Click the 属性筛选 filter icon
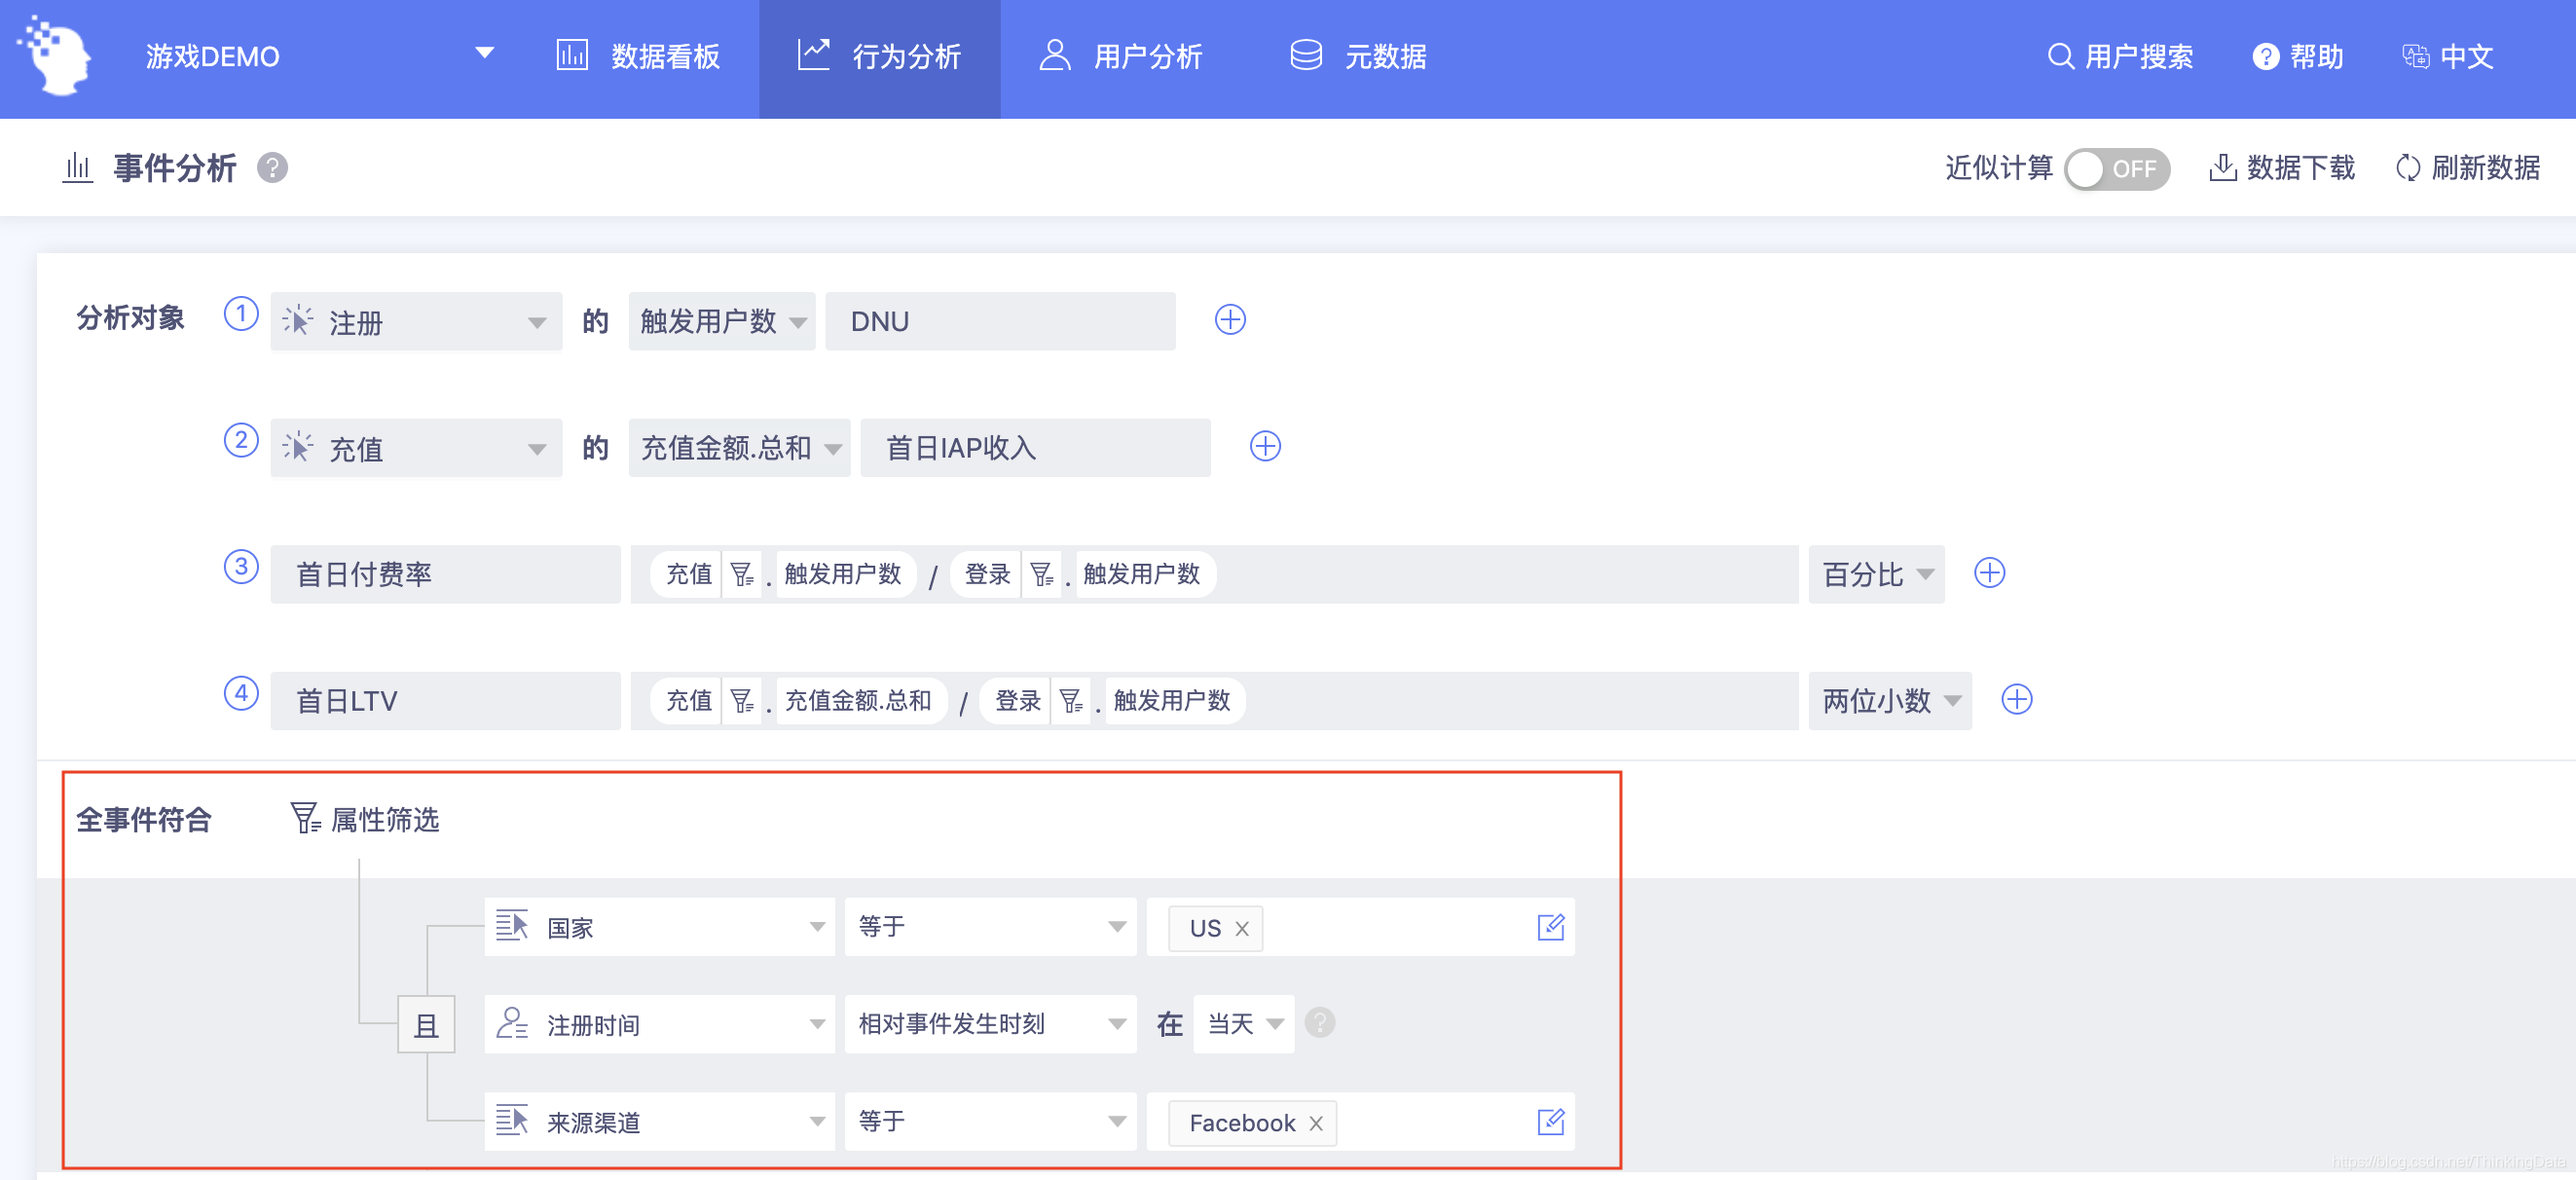Screen dimensions: 2576x1180 click(304, 818)
